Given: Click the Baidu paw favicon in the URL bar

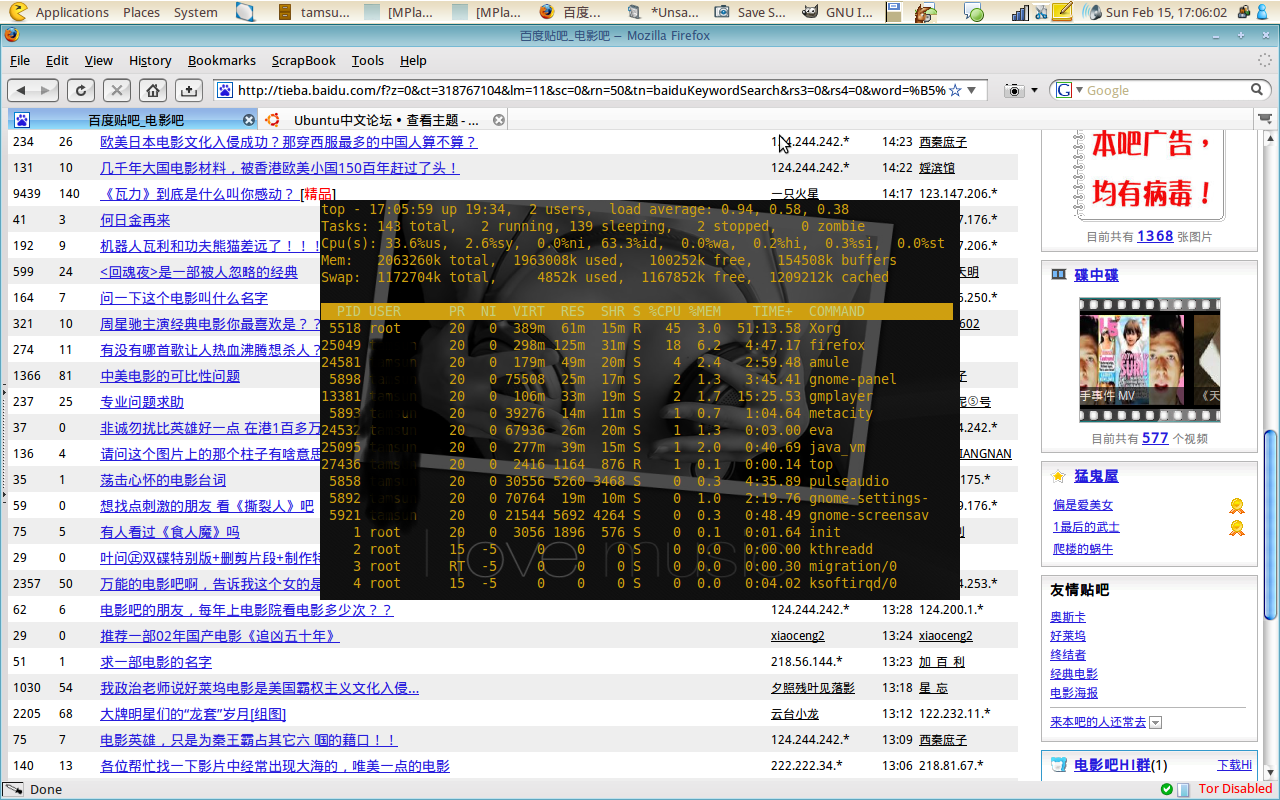Looking at the screenshot, I should coord(226,90).
